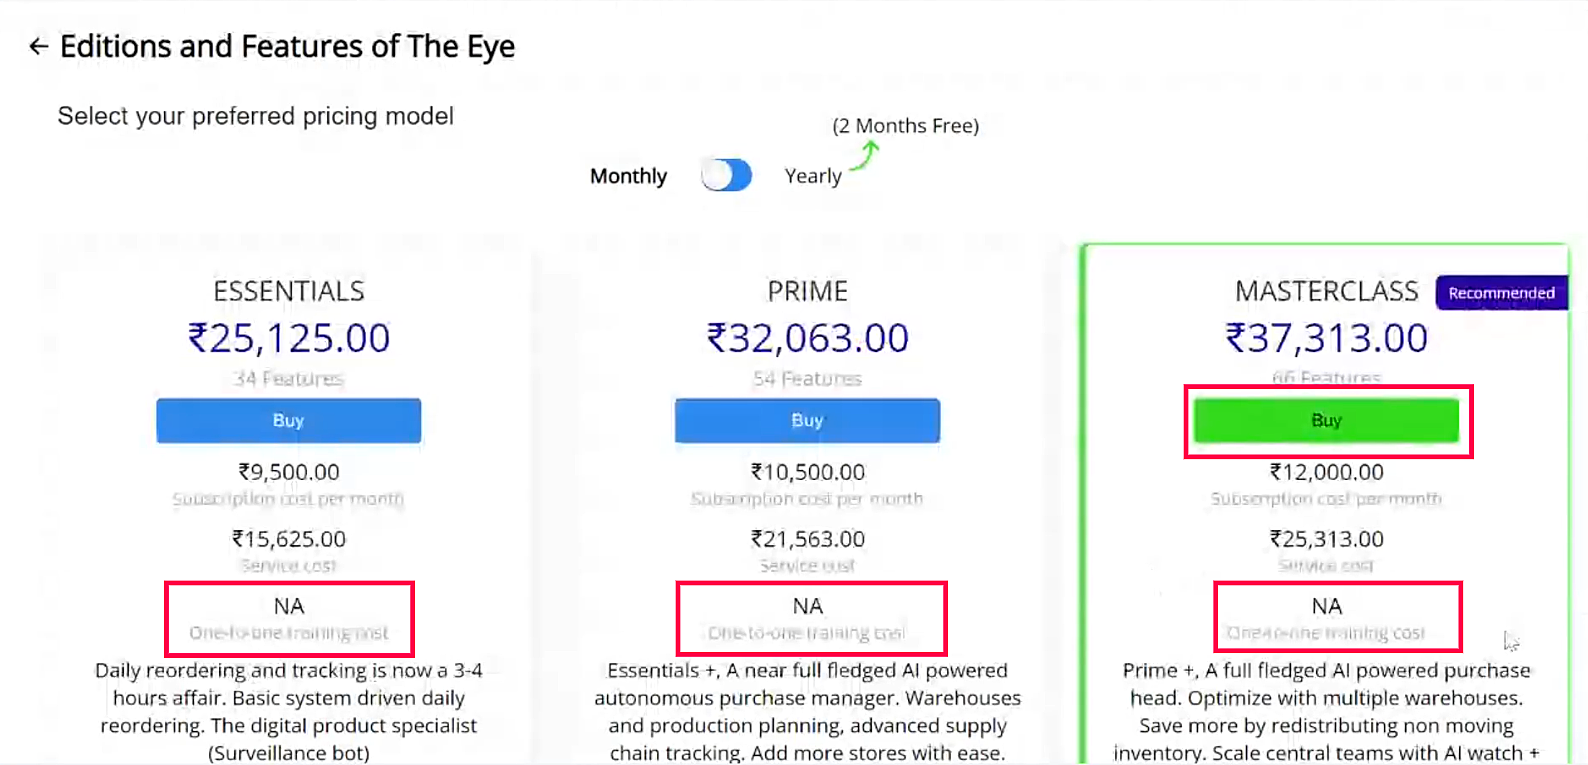Click the Masterclass ₹37,313.00 price

[x=1326, y=338]
